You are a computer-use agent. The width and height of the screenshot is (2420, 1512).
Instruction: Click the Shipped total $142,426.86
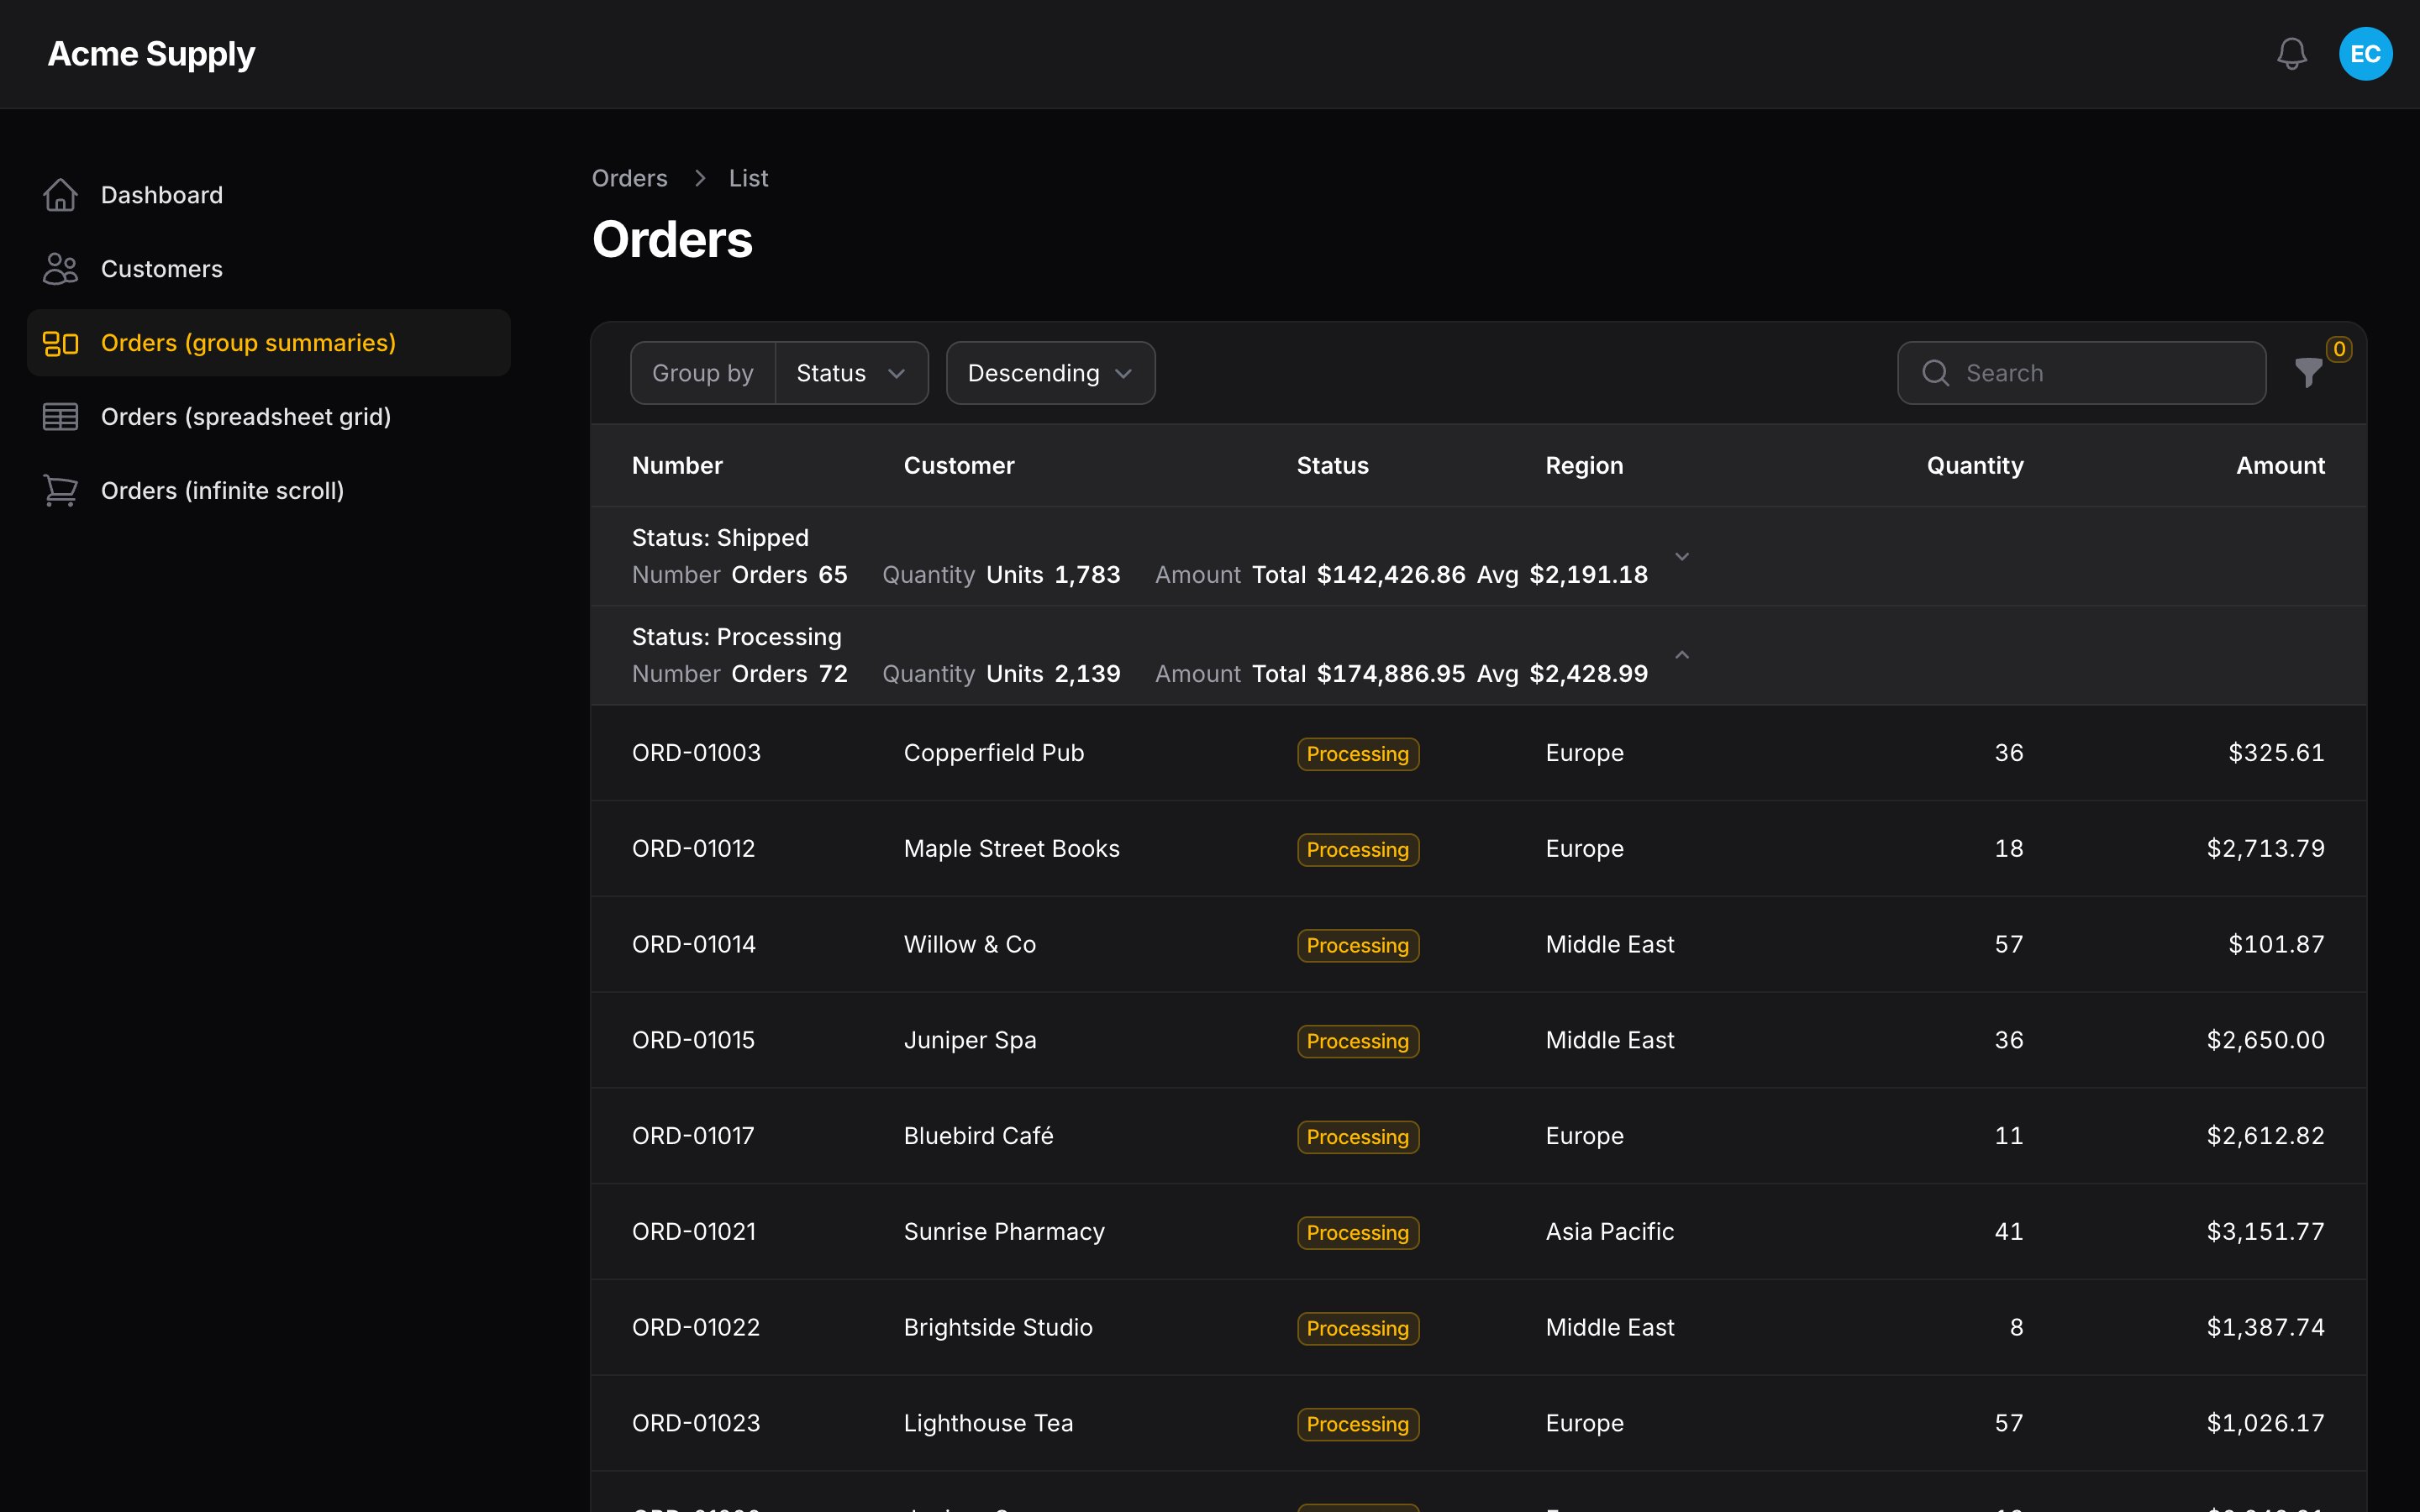point(1391,575)
